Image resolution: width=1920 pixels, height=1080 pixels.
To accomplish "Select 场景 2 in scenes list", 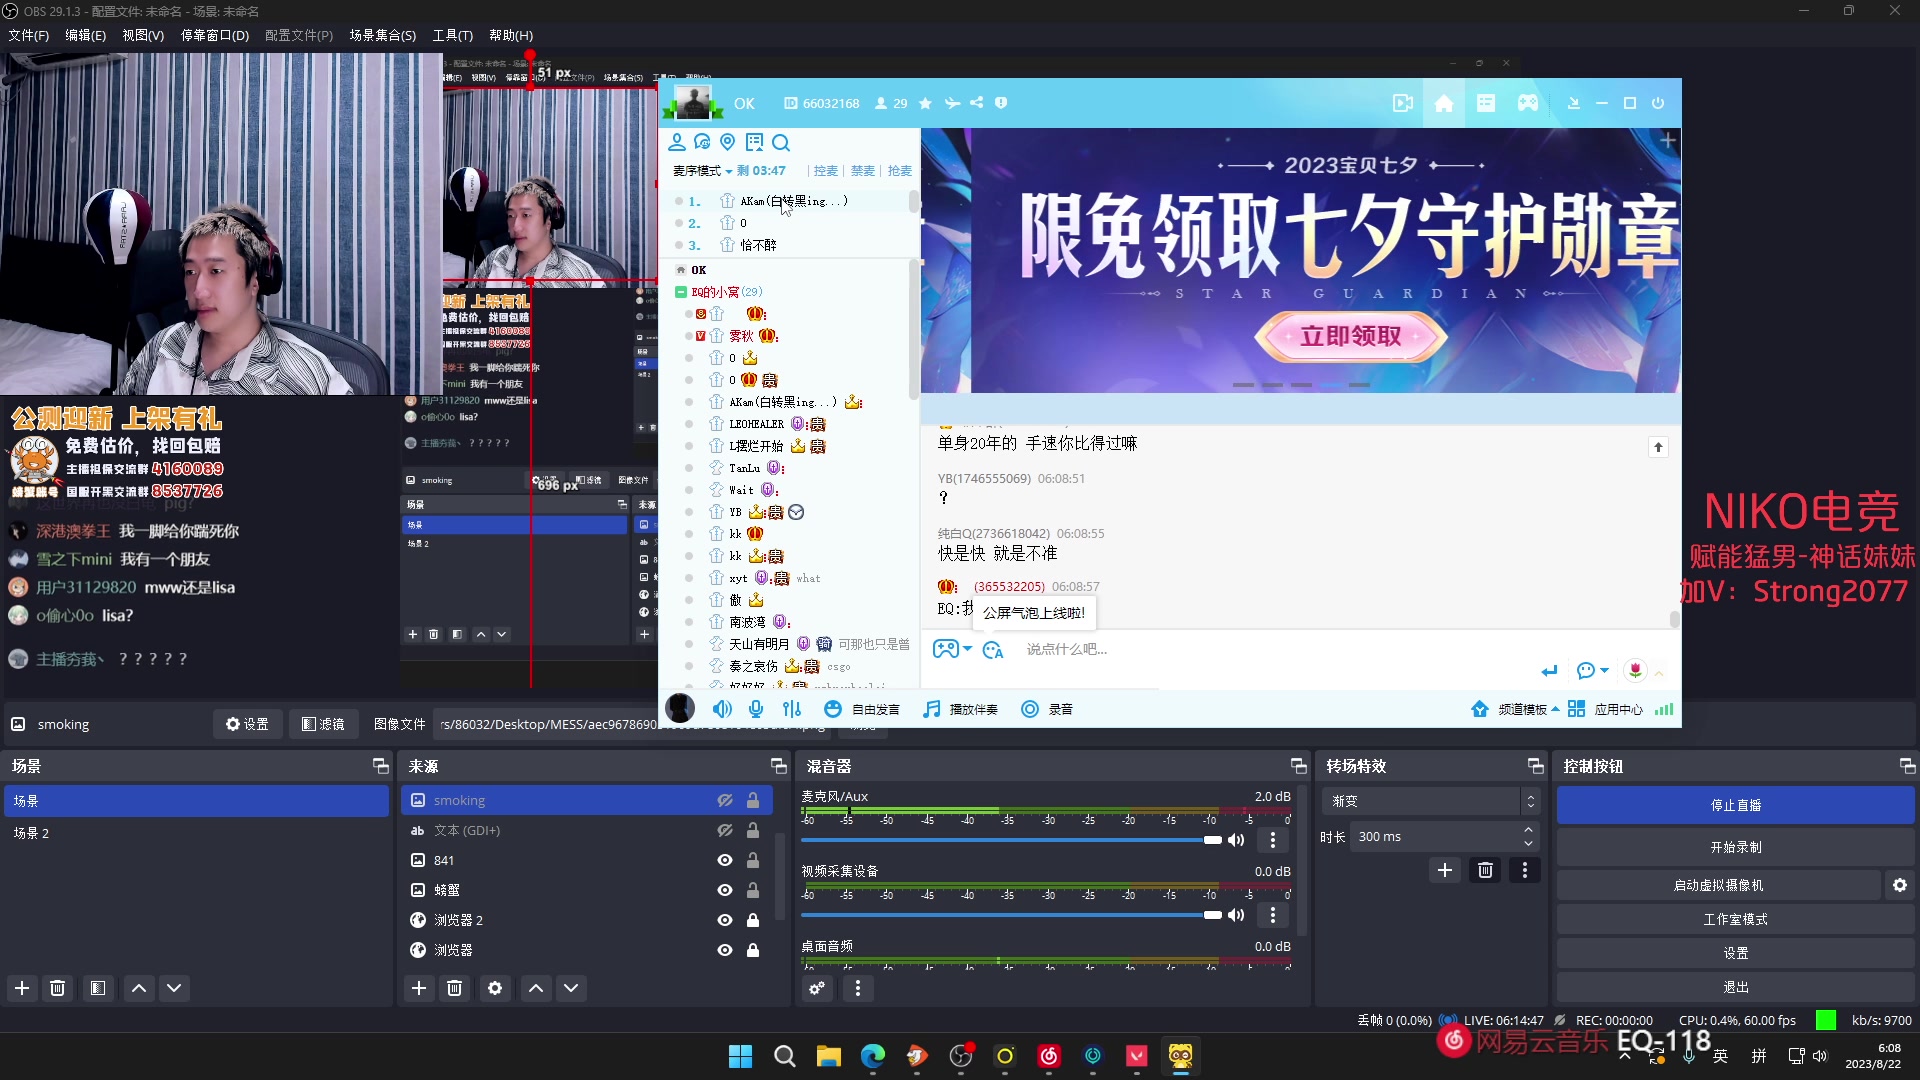I will (196, 833).
